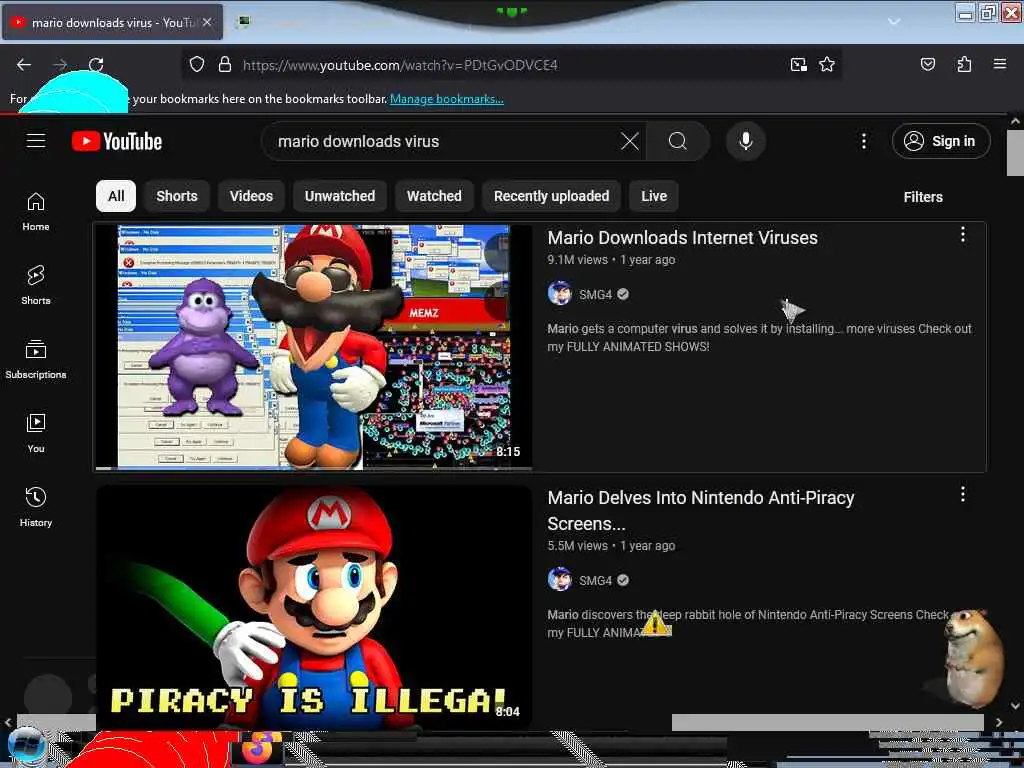Open the Filters panel

click(x=923, y=197)
